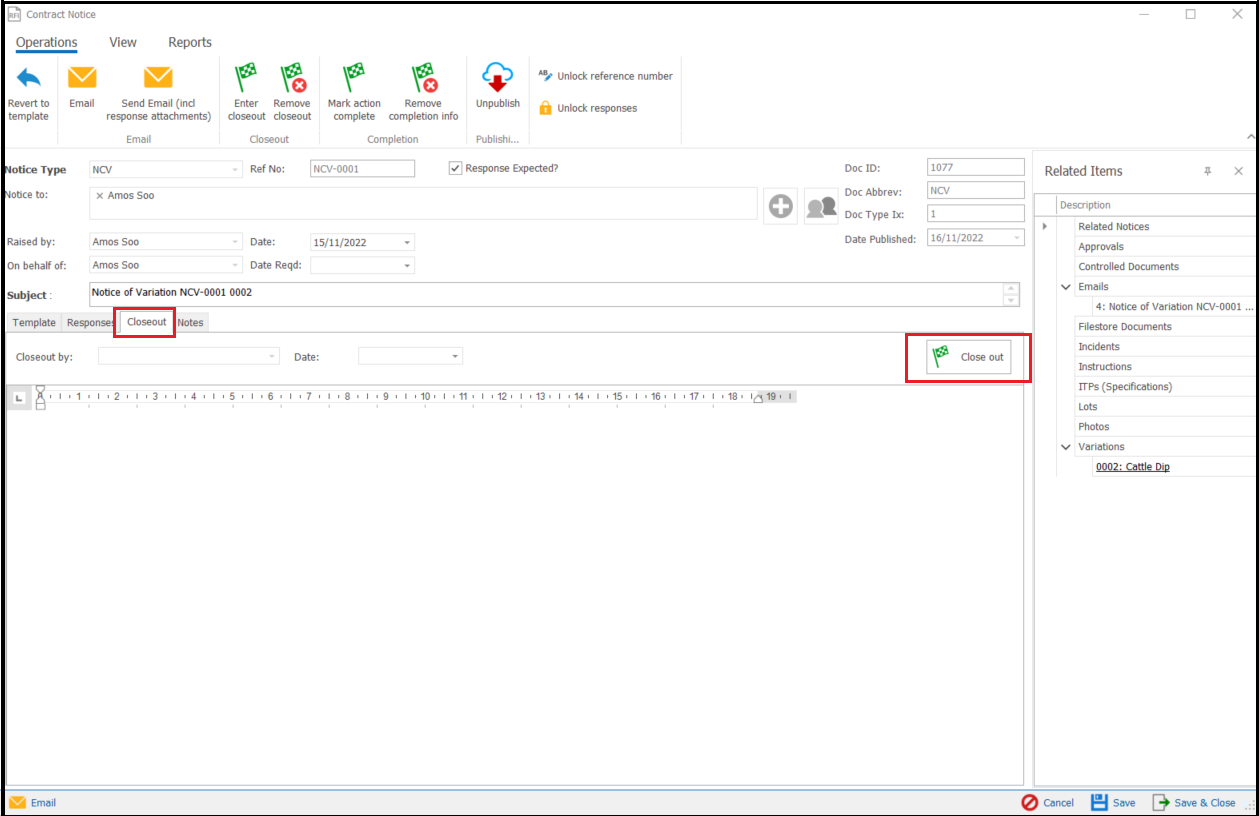Open the Notes tab
This screenshot has width=1259, height=816.
(x=190, y=322)
